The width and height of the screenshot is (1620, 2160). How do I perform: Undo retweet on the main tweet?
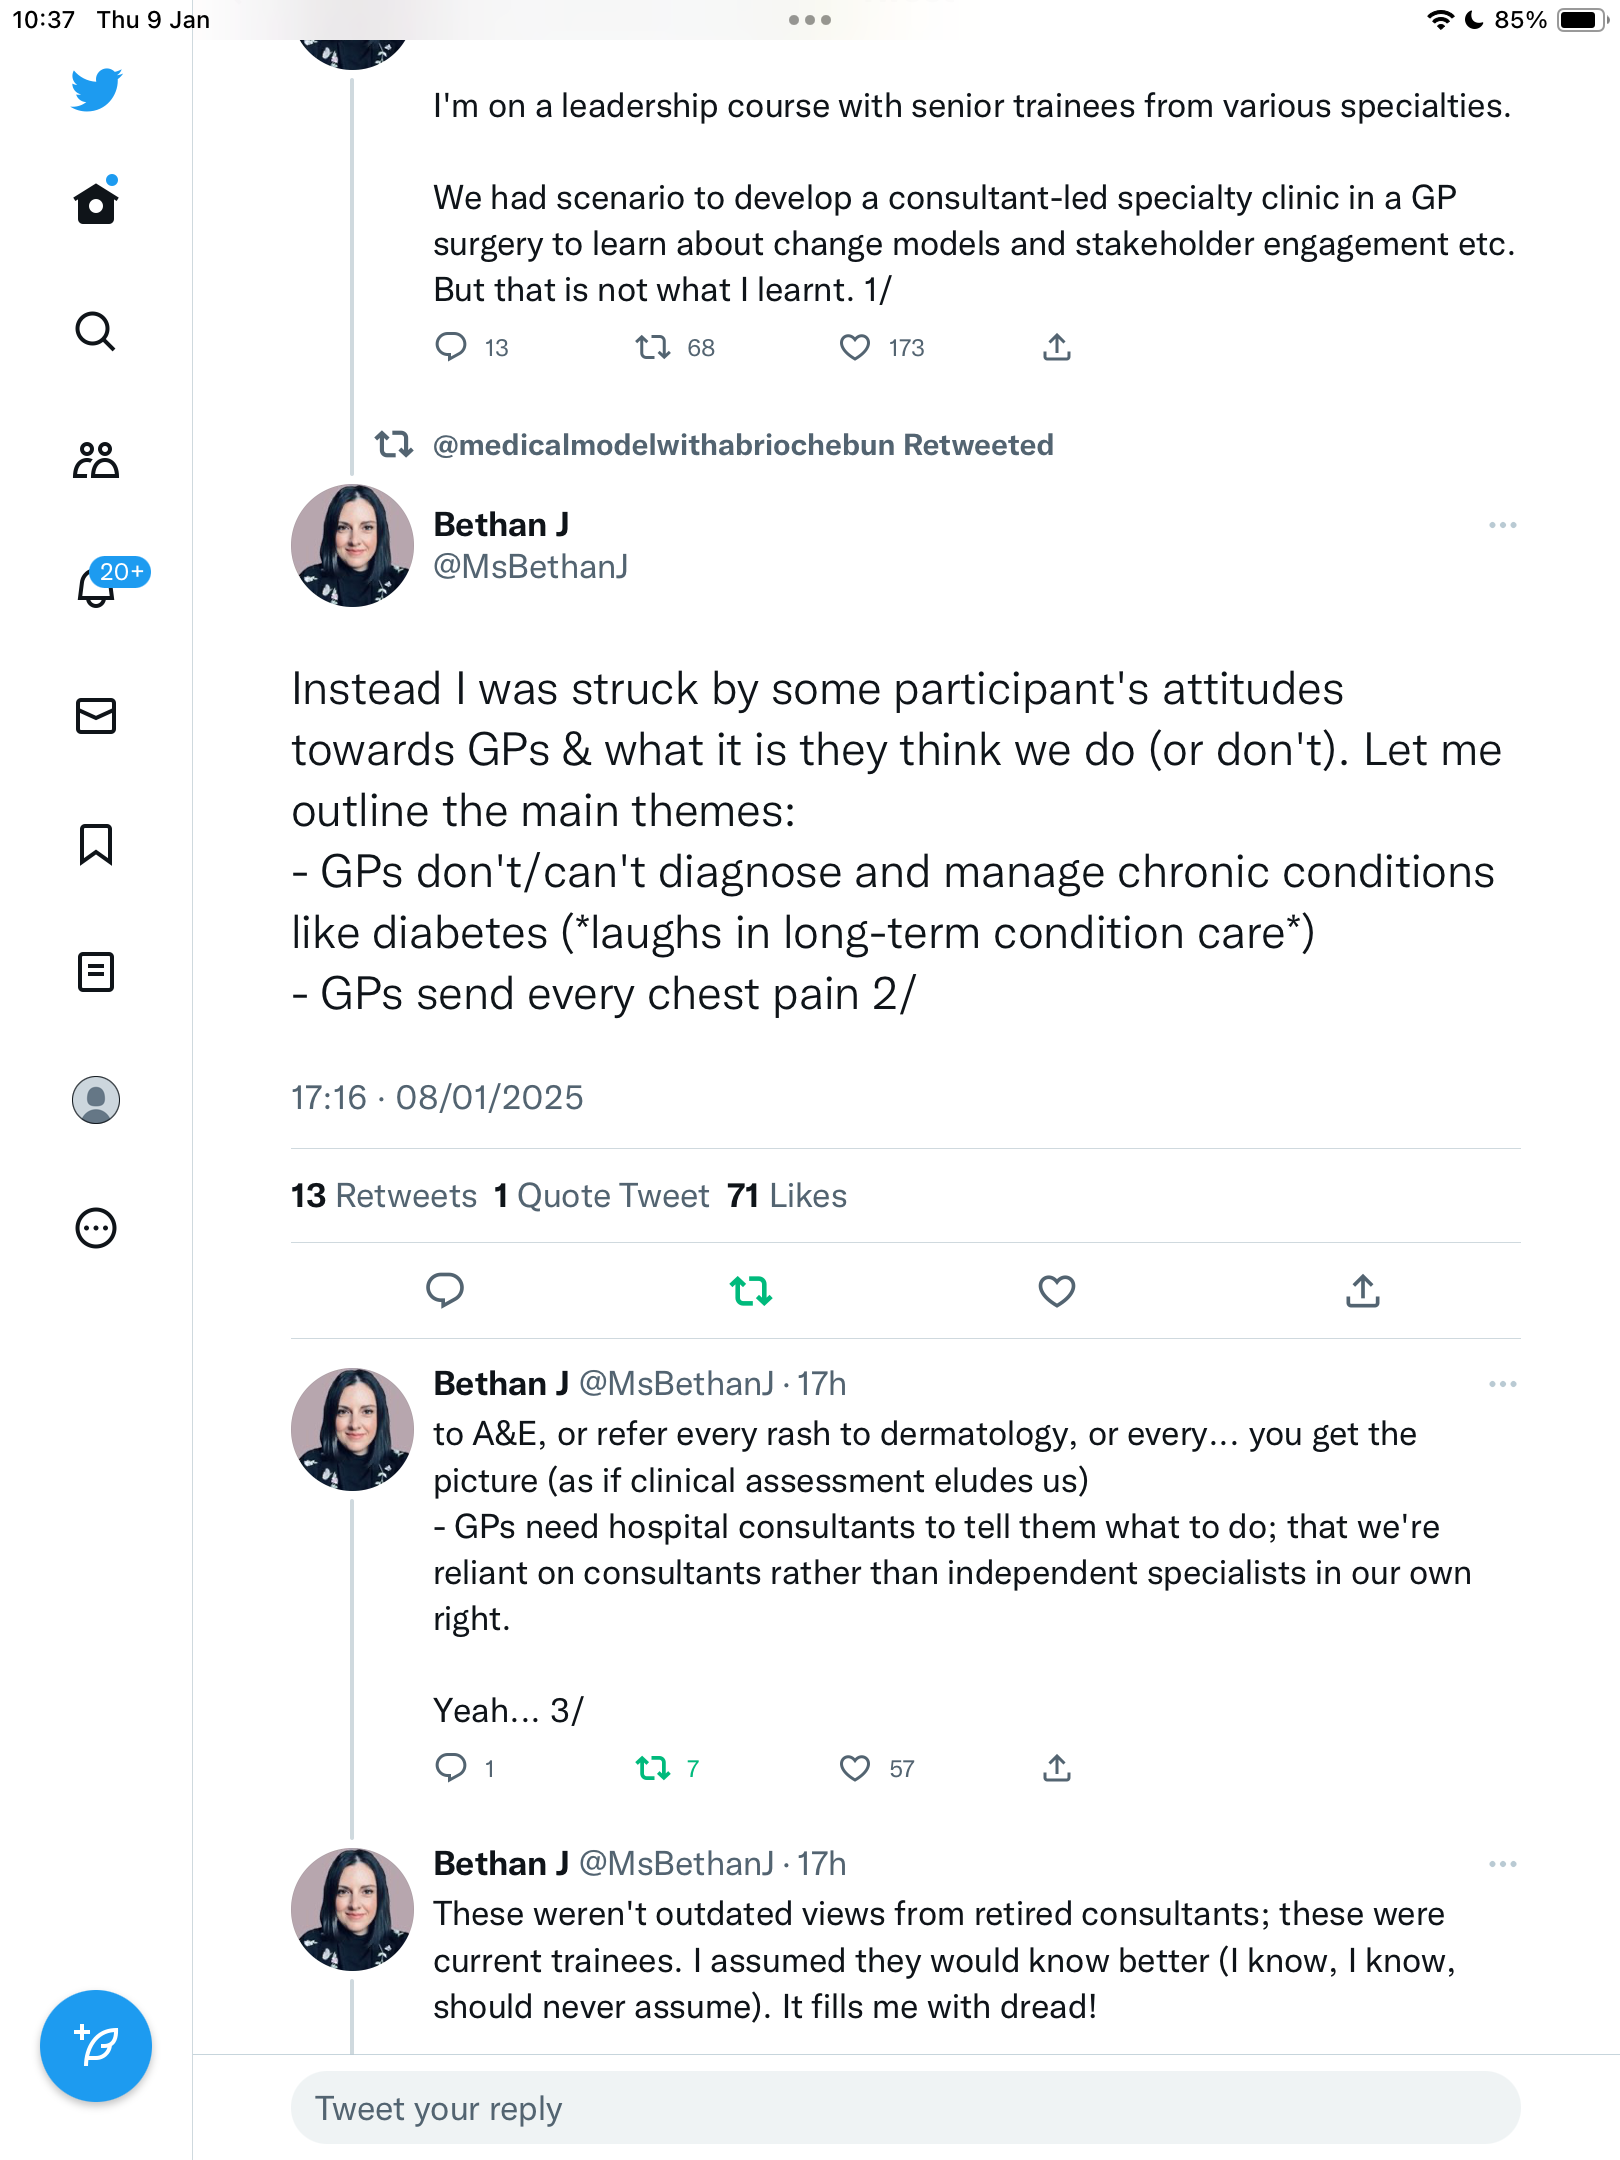pyautogui.click(x=751, y=1291)
